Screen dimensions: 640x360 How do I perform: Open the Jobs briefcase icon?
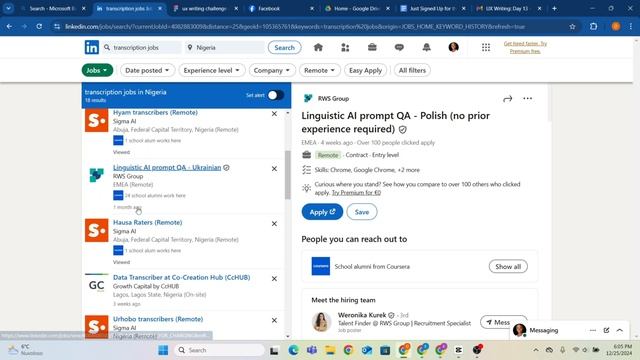click(372, 47)
